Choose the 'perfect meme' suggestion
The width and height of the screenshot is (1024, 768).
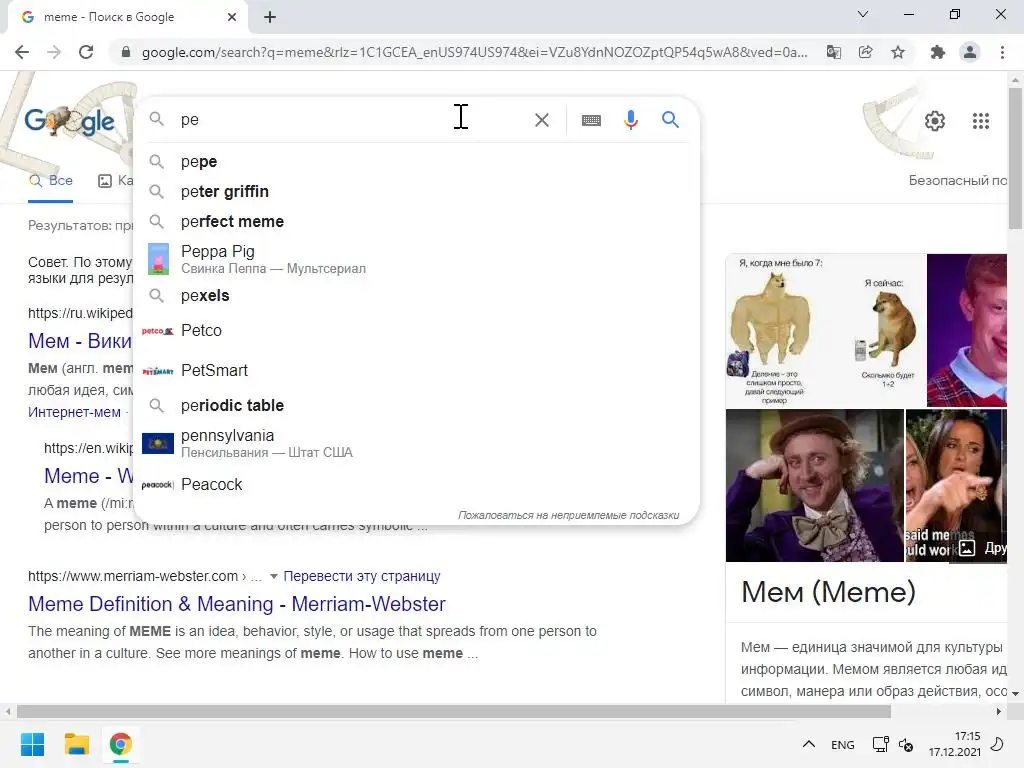pyautogui.click(x=416, y=221)
